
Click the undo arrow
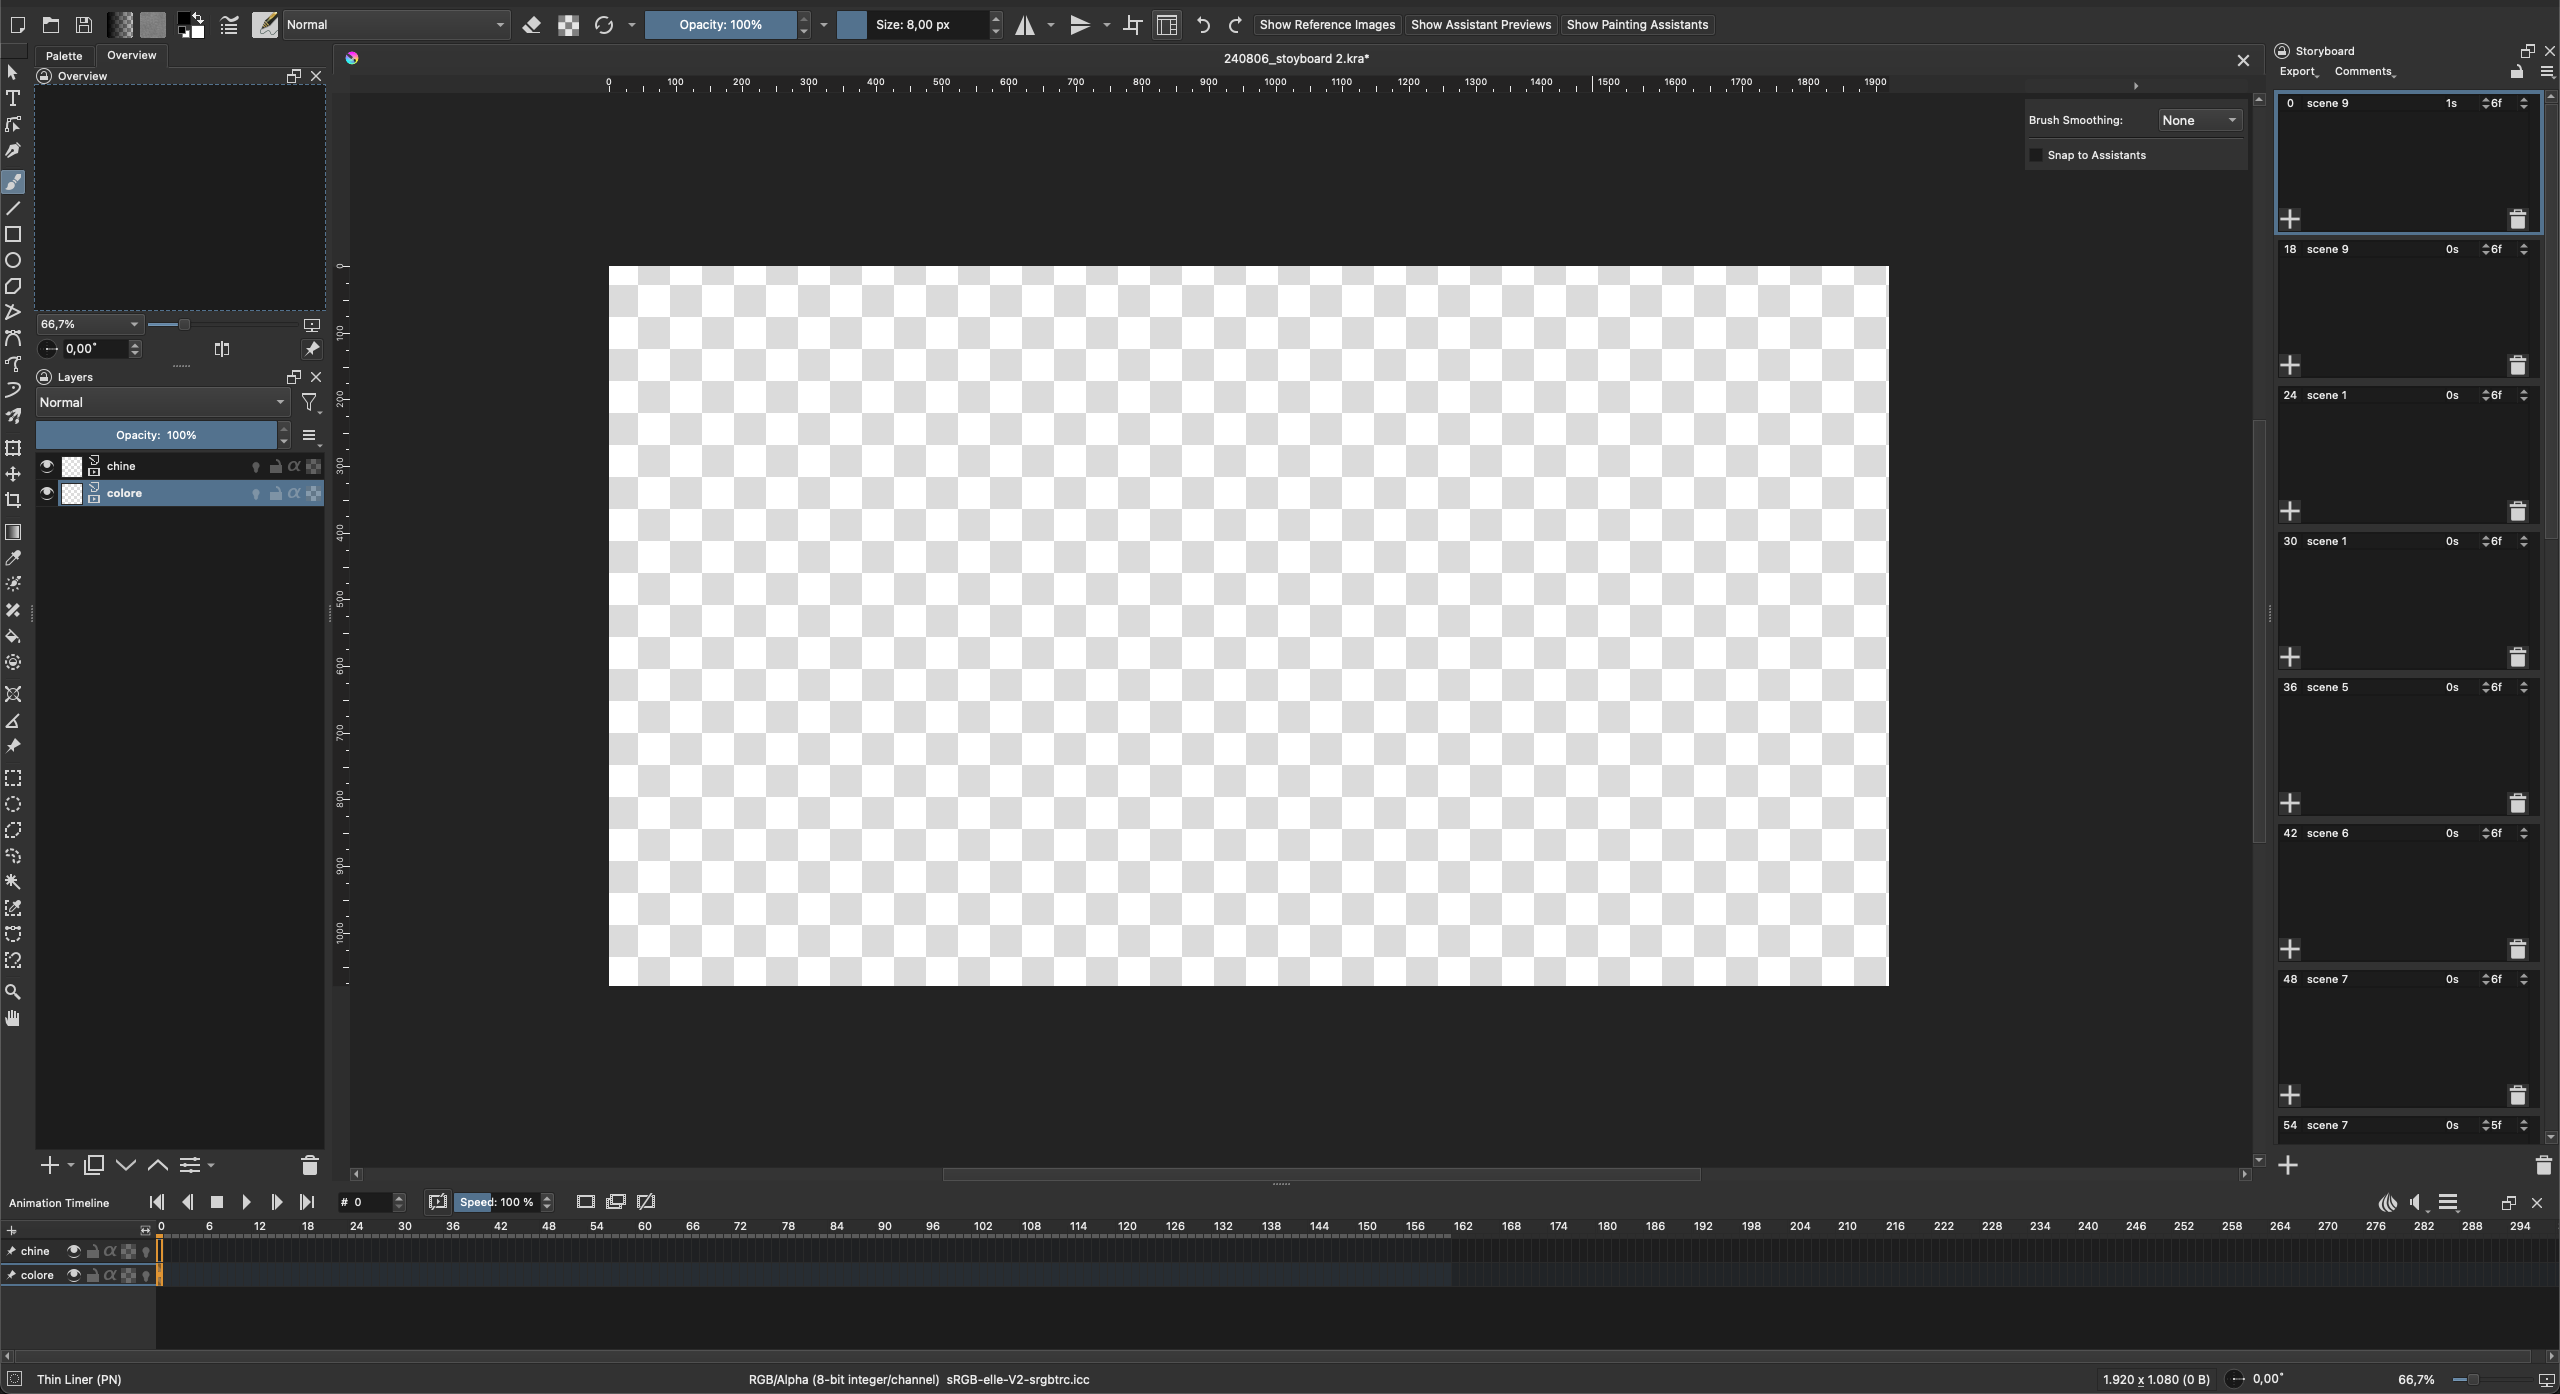click(1203, 25)
